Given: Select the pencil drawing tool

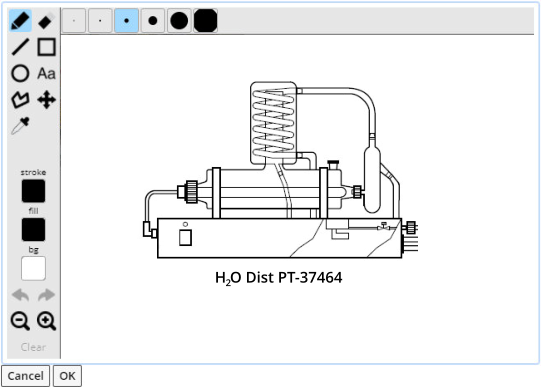Looking at the screenshot, I should (20, 21).
